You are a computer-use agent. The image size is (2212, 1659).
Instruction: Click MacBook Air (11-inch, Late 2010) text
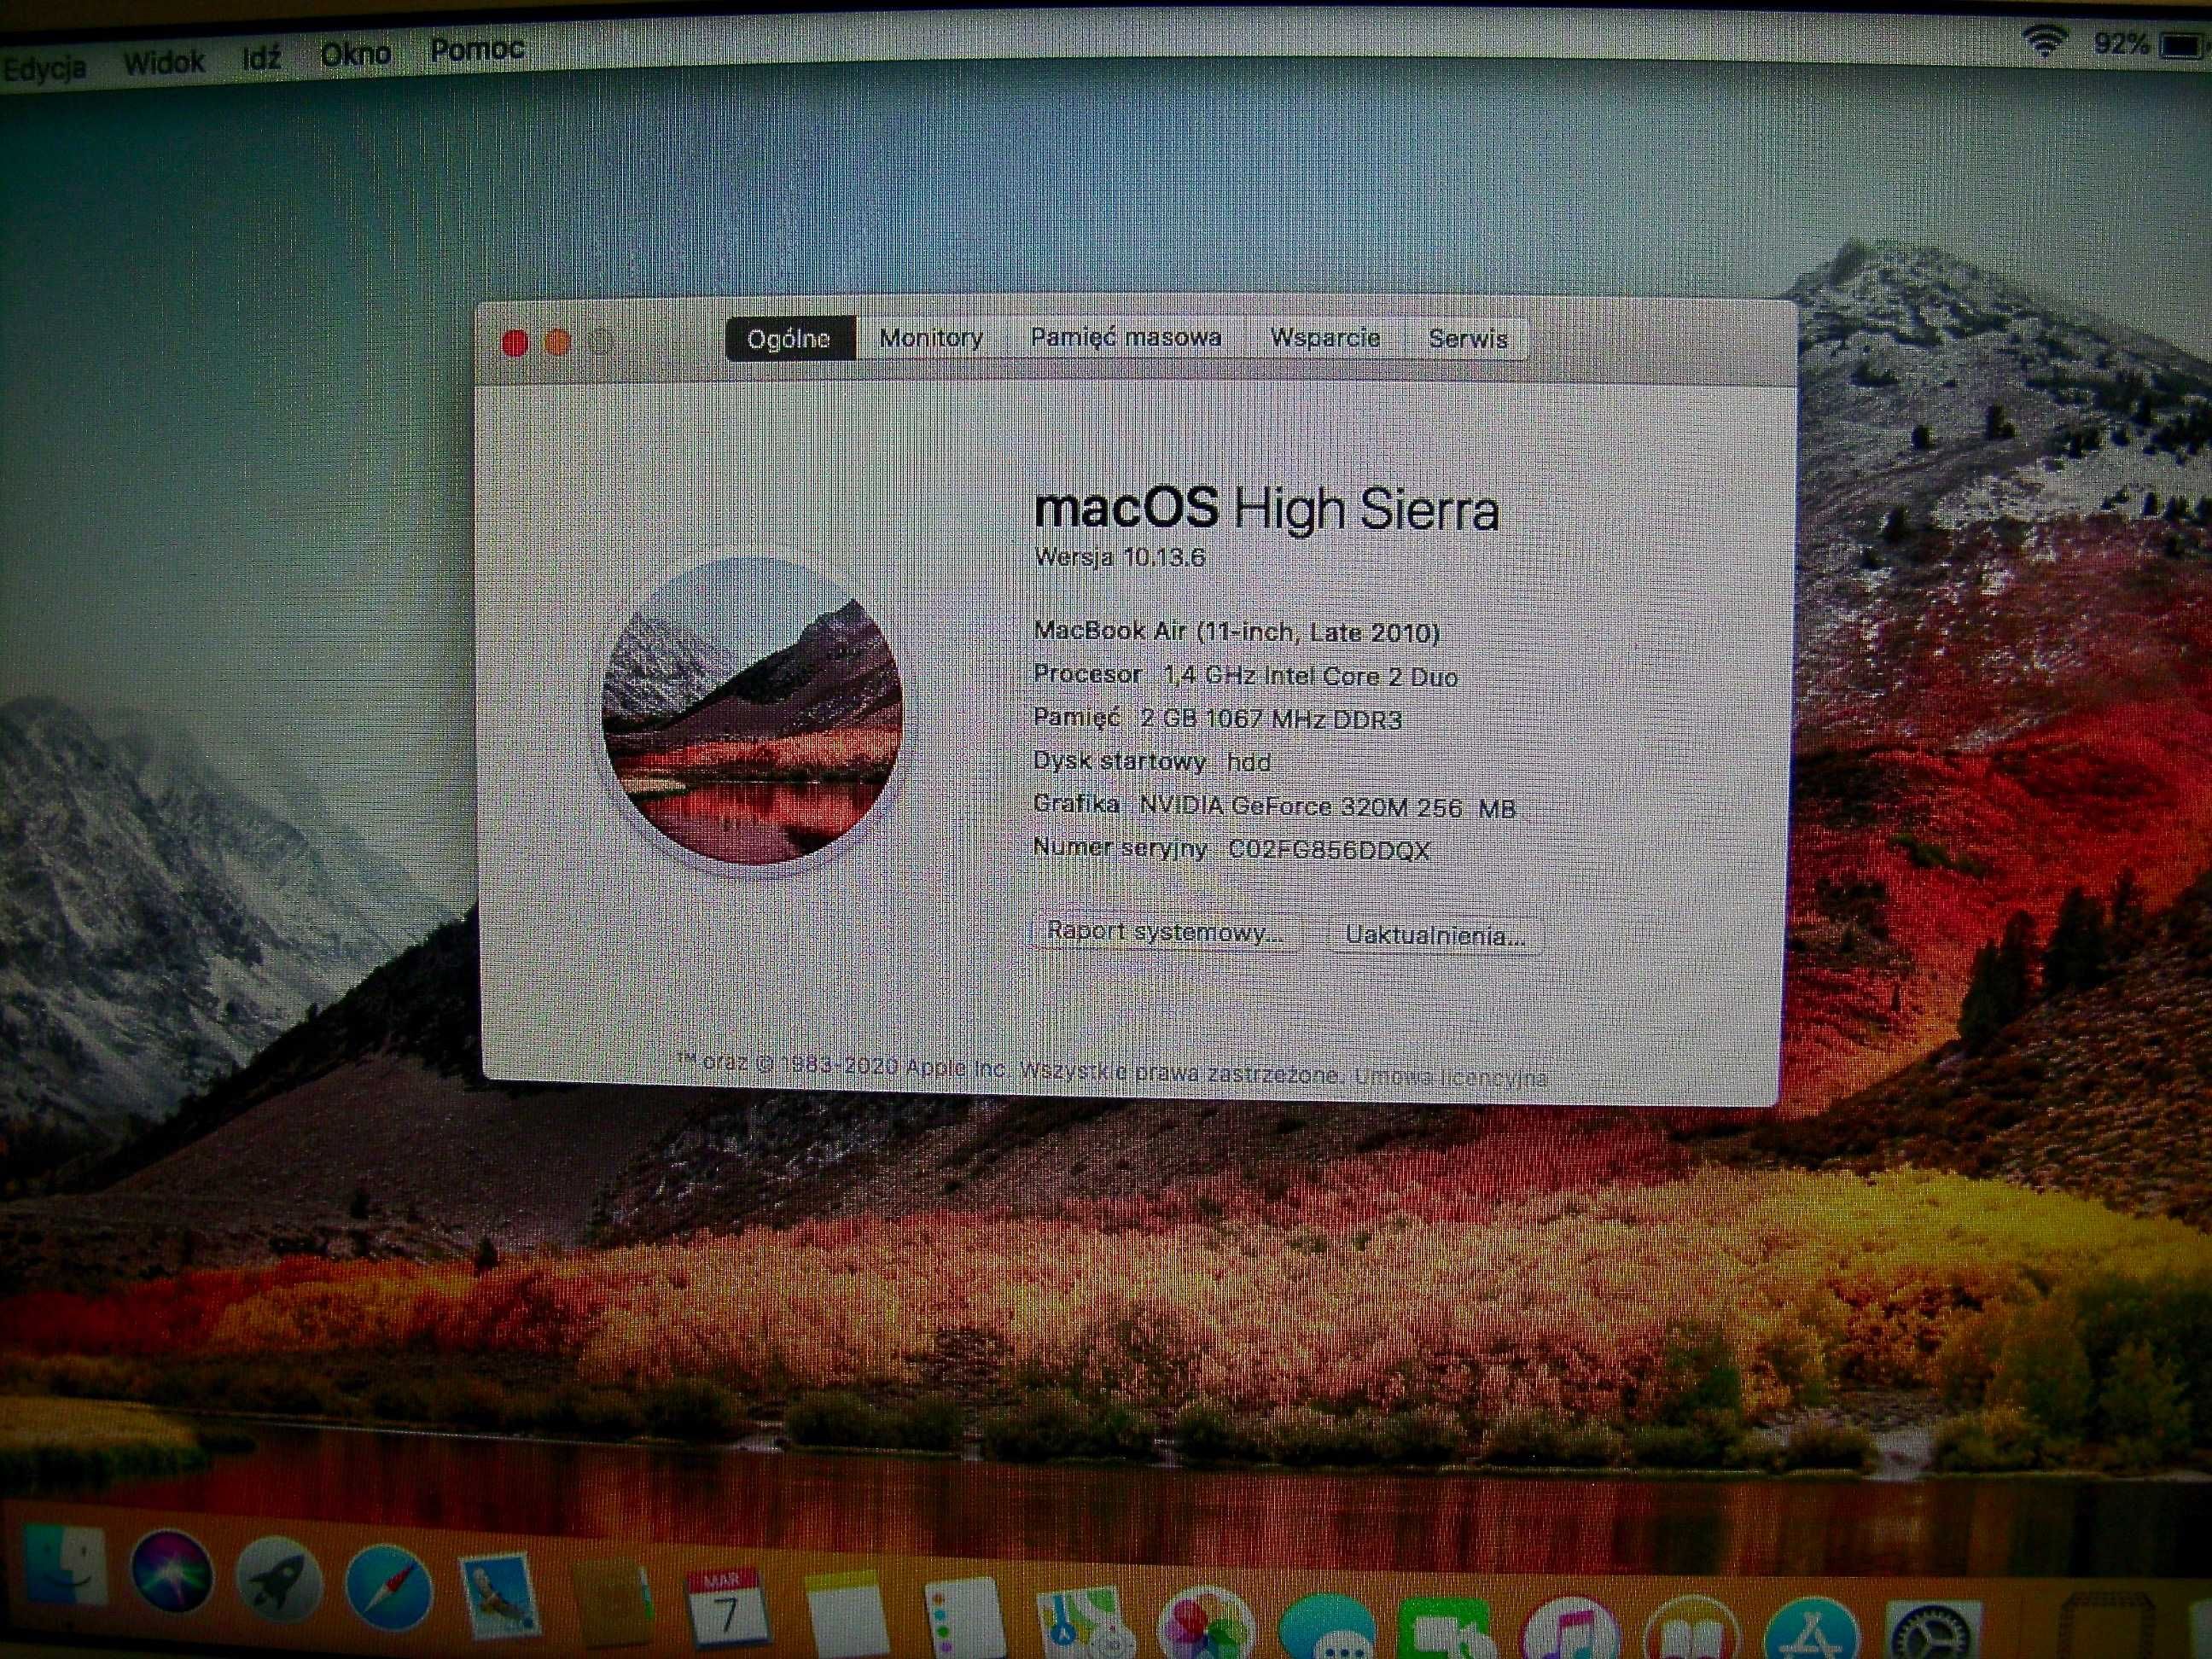point(1237,632)
